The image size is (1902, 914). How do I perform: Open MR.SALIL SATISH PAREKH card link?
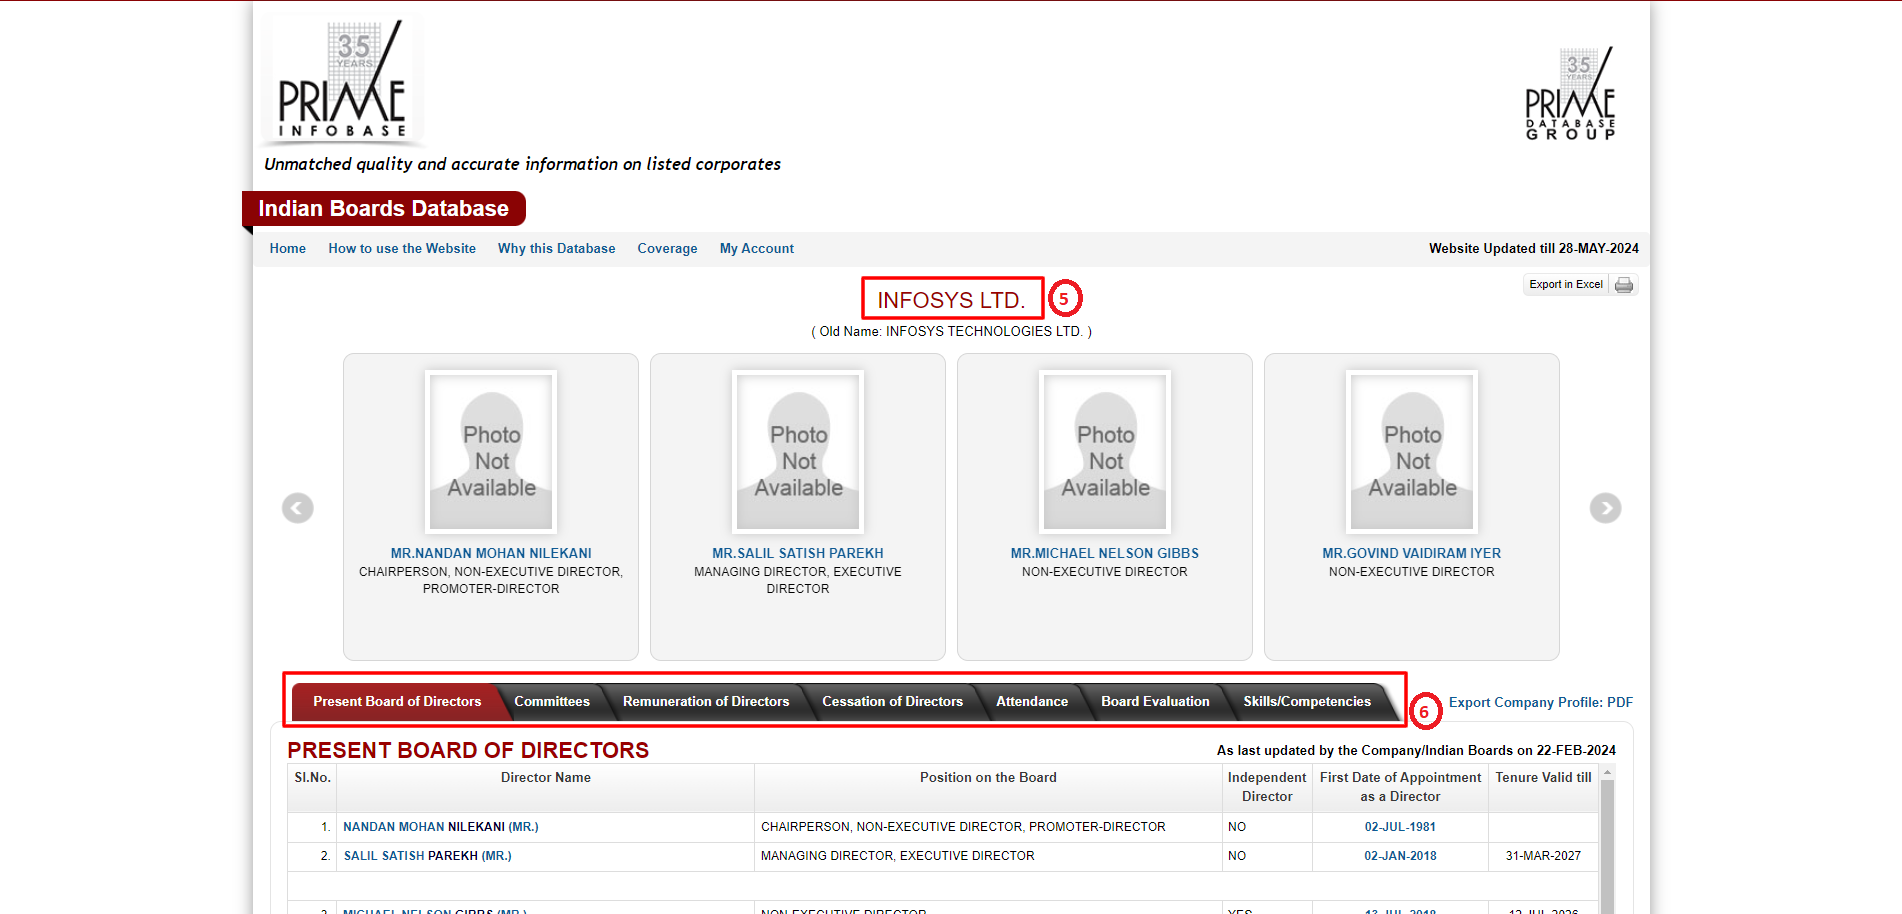[x=798, y=553]
